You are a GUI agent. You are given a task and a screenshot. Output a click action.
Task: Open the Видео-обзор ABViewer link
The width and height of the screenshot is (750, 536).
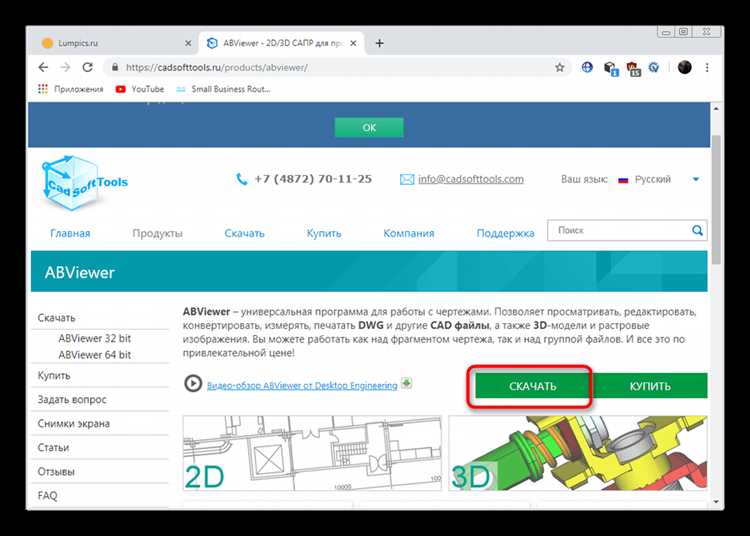[302, 385]
